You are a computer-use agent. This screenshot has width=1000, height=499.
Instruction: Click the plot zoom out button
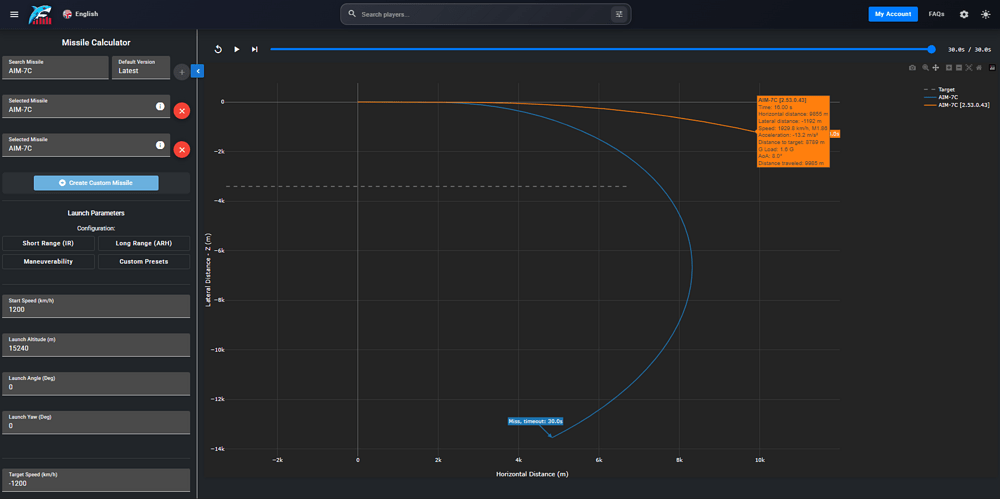(x=959, y=68)
